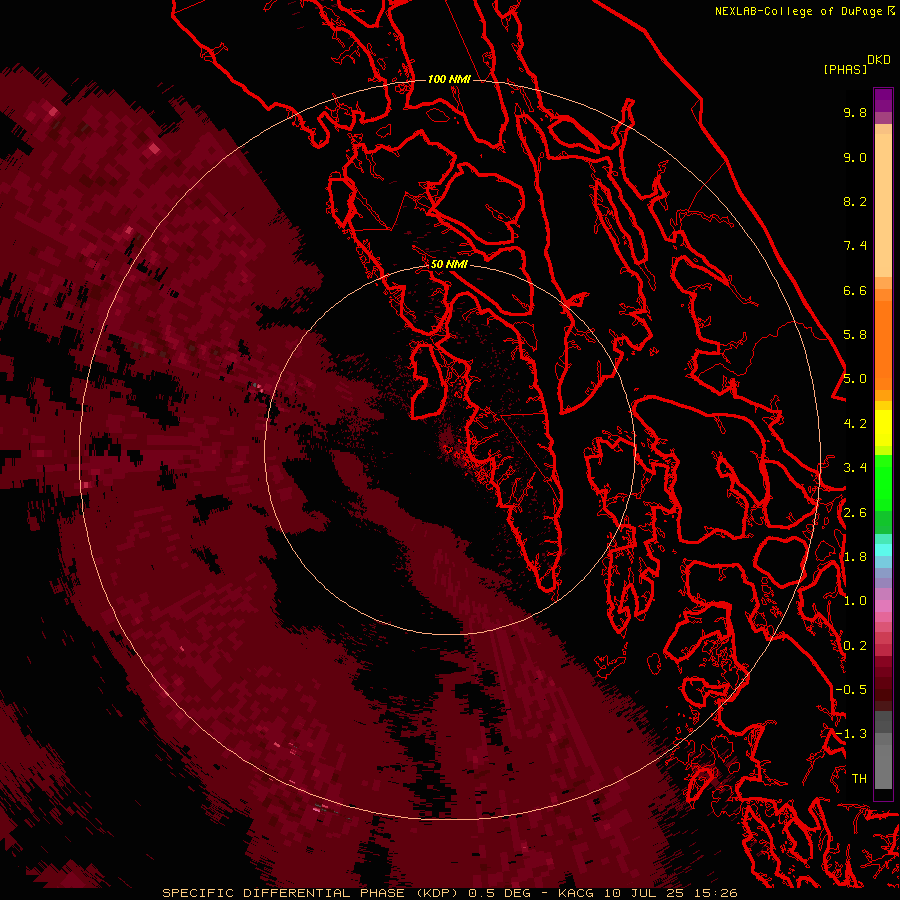900x900 pixels.
Task: Pick the yellow segment of color bar
Action: (883, 428)
